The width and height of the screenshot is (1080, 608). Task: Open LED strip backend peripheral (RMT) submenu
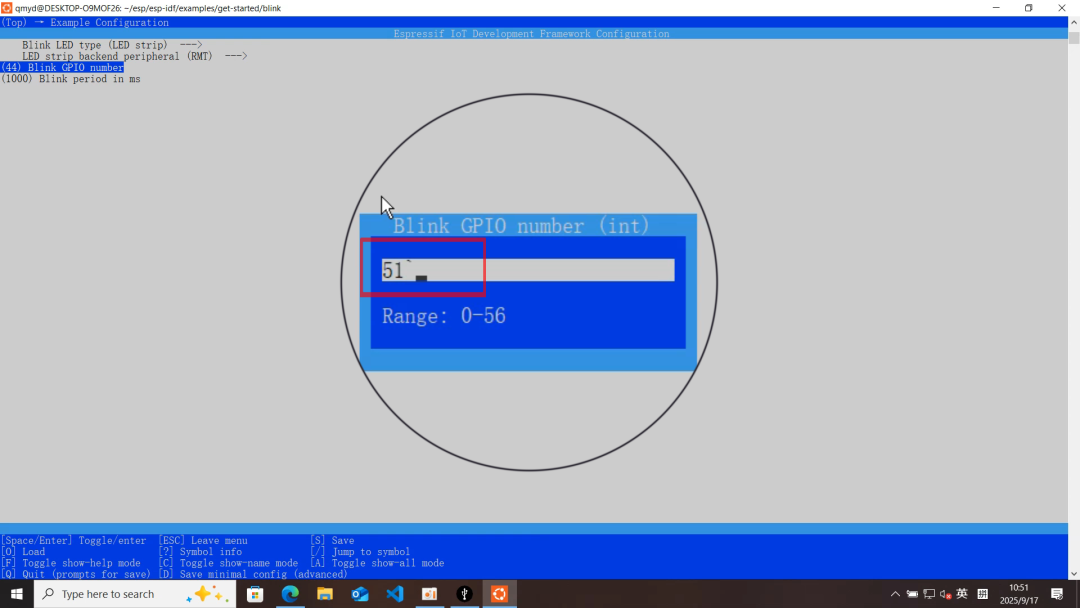coord(134,56)
